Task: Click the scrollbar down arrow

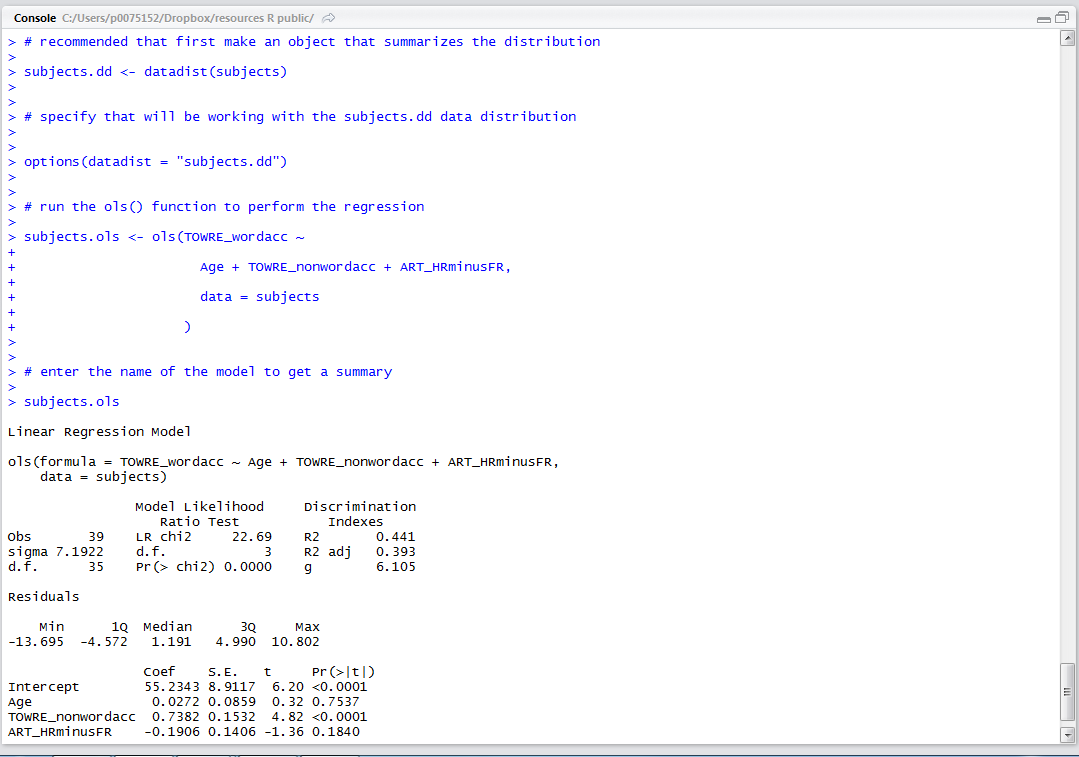Action: [1067, 735]
